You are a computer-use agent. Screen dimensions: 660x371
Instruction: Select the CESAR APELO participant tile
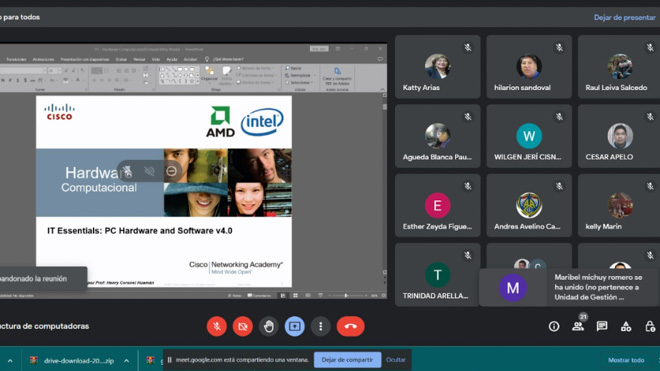[619, 136]
